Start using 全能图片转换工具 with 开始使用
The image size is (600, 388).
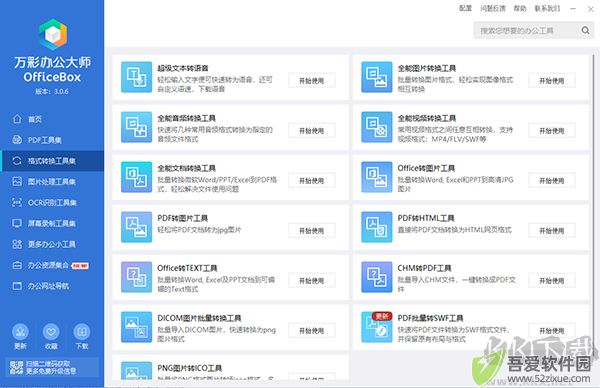(x=552, y=81)
